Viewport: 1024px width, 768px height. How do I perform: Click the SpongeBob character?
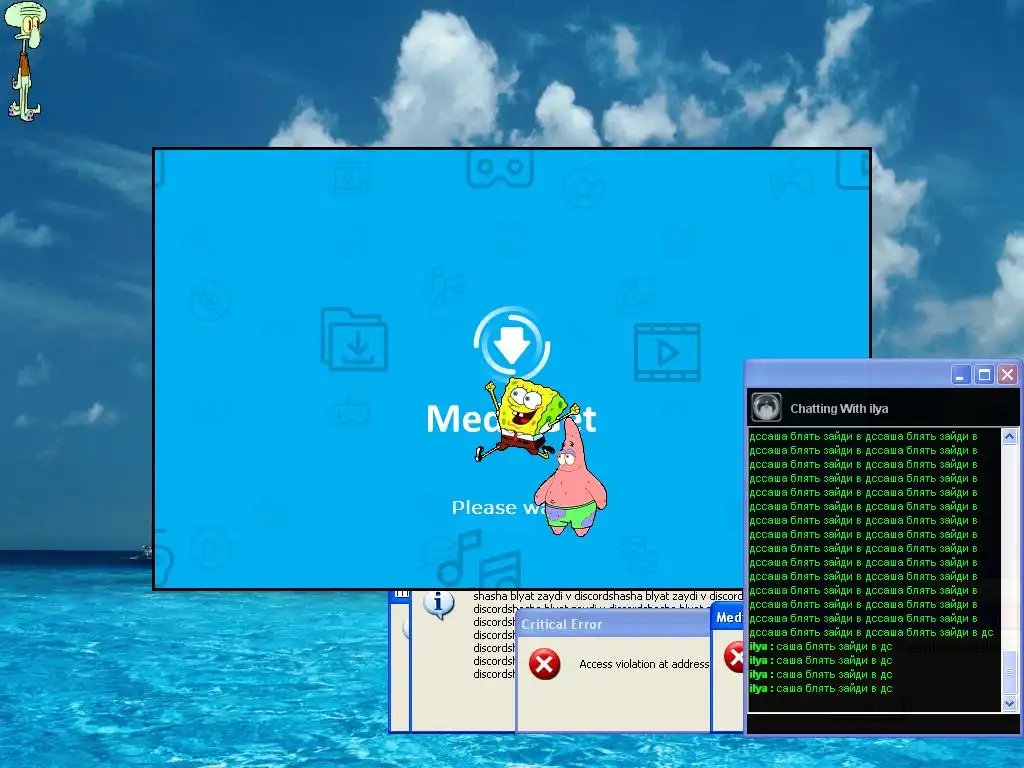(526, 418)
